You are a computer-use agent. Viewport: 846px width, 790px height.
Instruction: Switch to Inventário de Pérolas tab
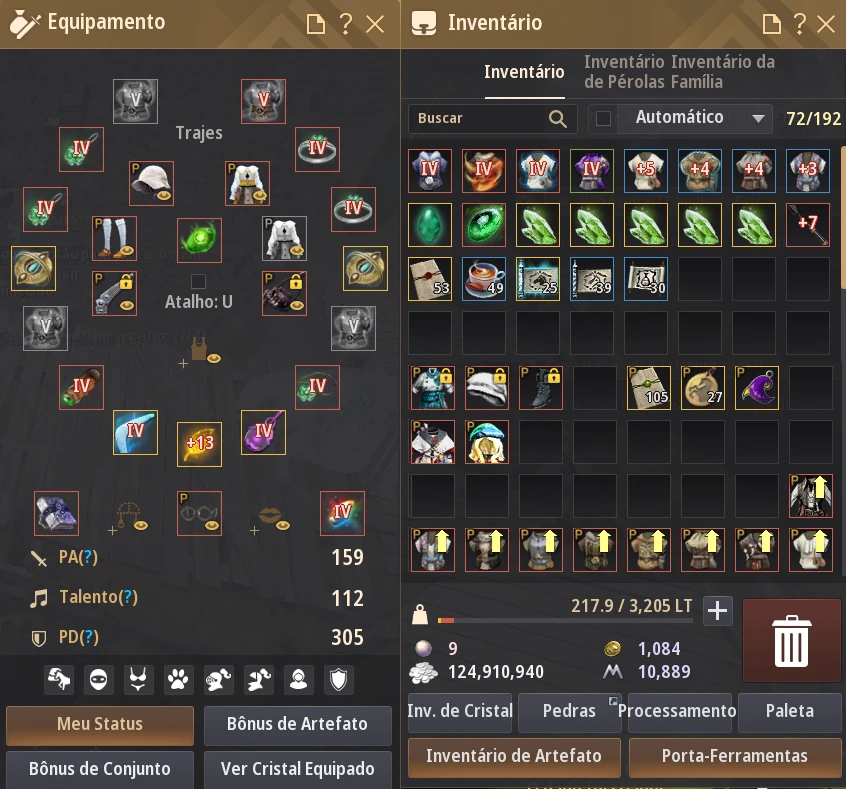tap(625, 72)
